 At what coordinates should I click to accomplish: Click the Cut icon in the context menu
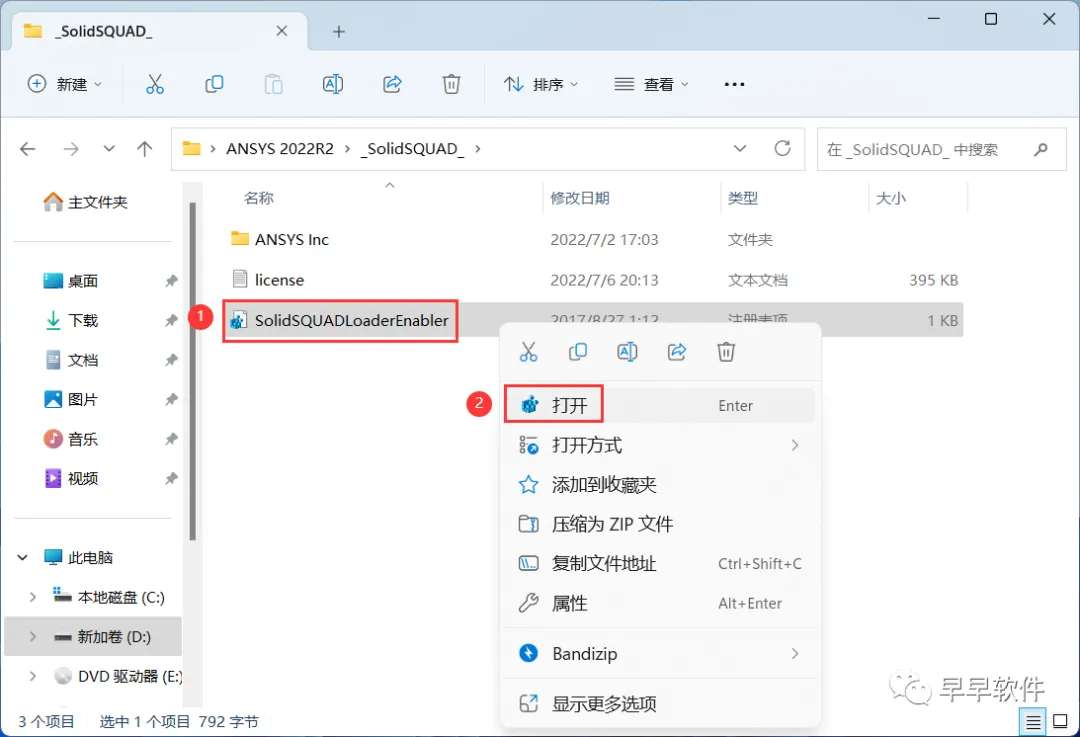pyautogui.click(x=528, y=352)
